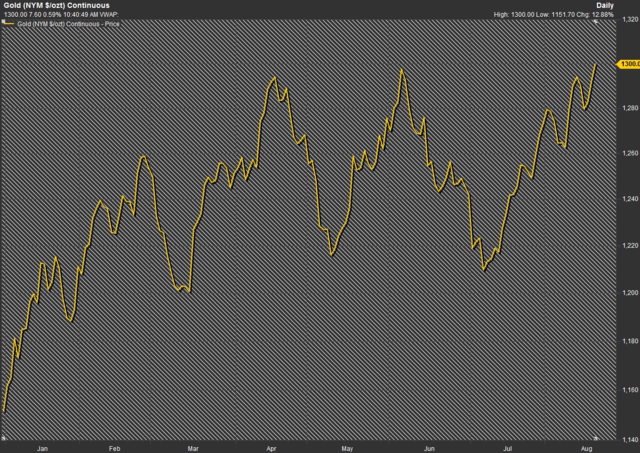Image resolution: width=640 pixels, height=453 pixels.
Task: Click the 'Apr' month label on the time axis
Action: point(271,449)
